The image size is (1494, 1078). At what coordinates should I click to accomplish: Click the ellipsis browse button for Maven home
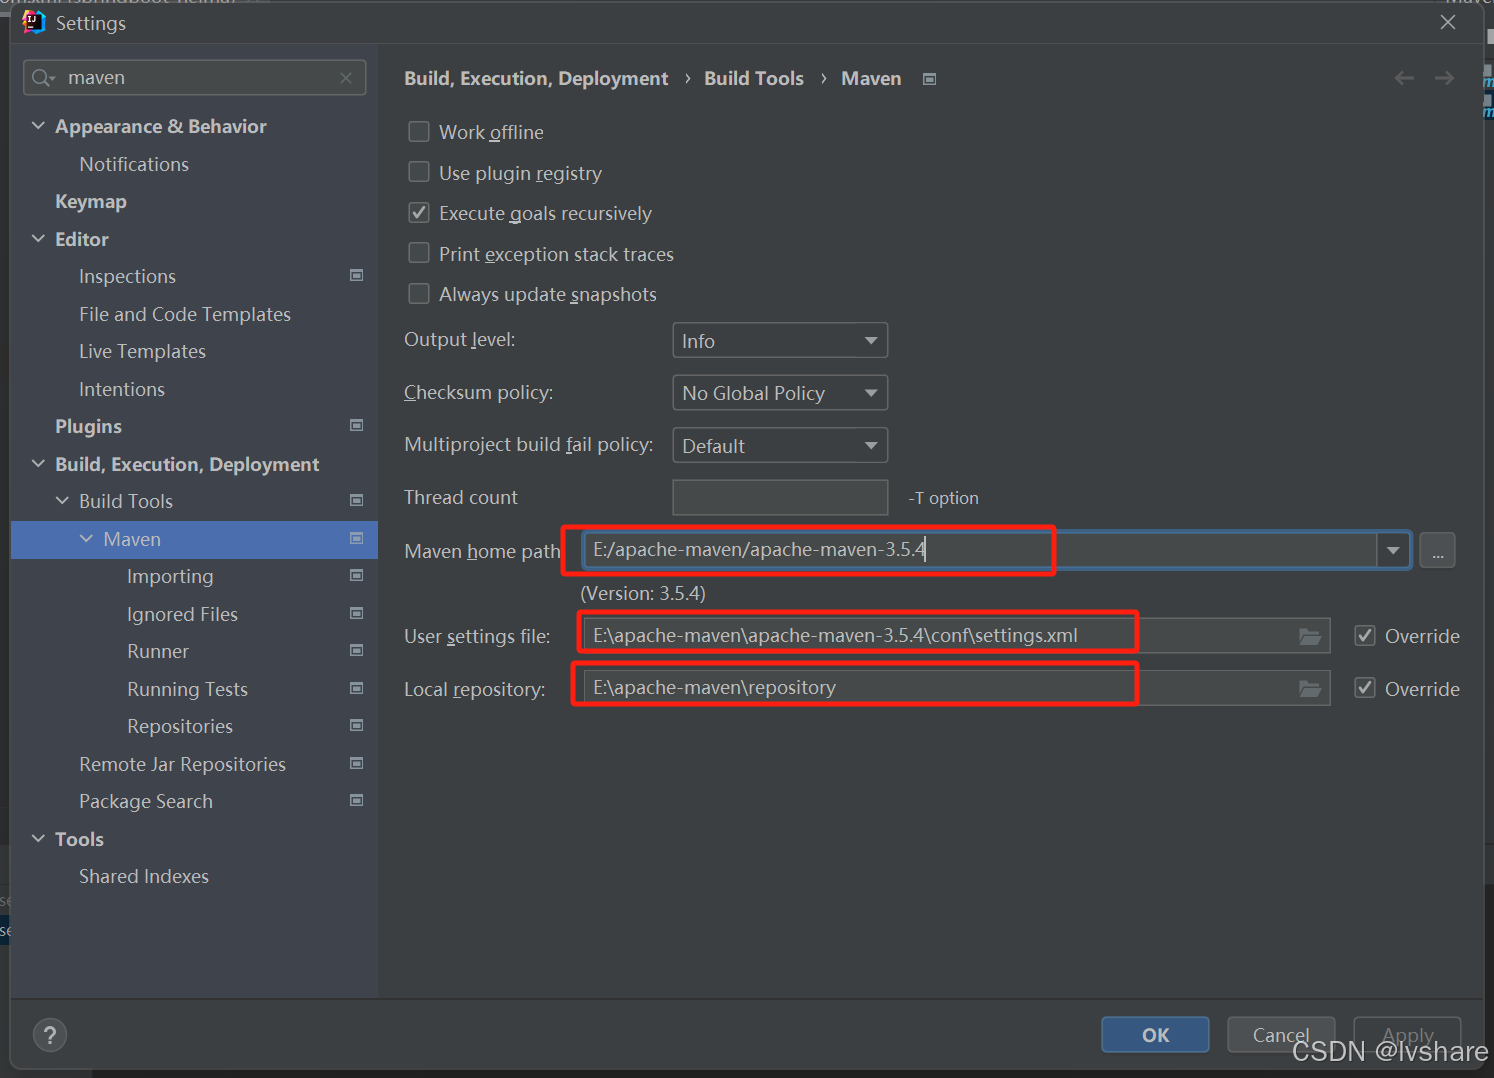(x=1437, y=550)
